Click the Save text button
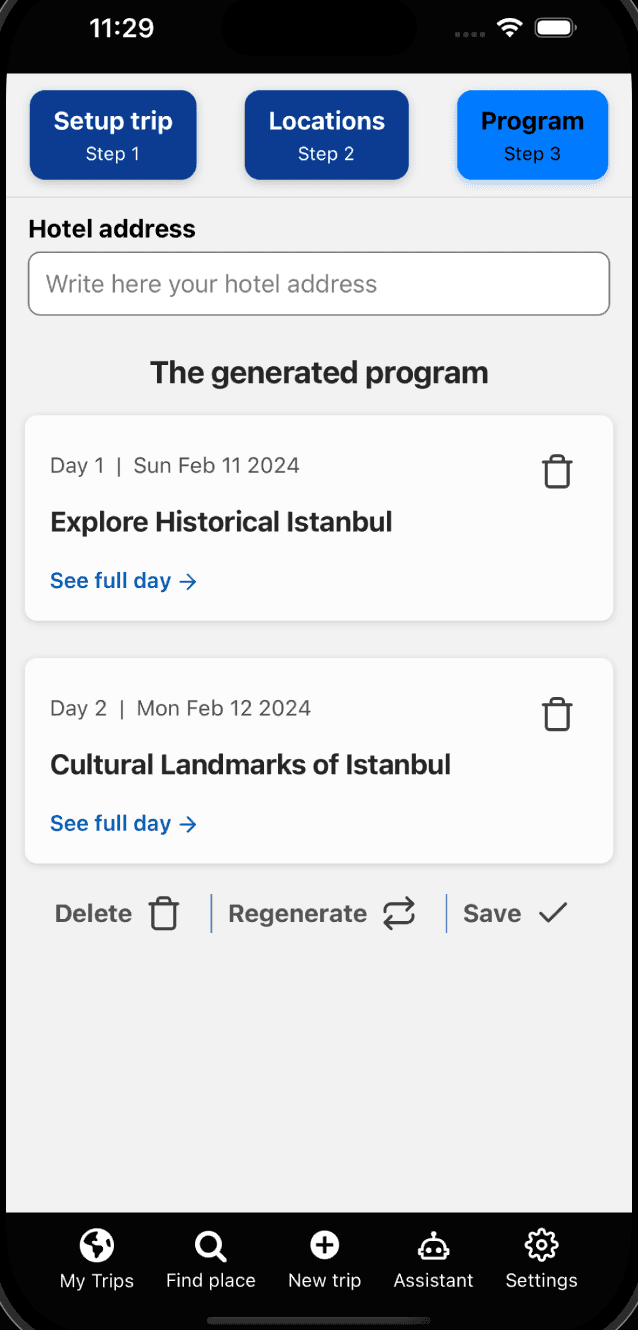The image size is (638, 1330). [x=492, y=914]
